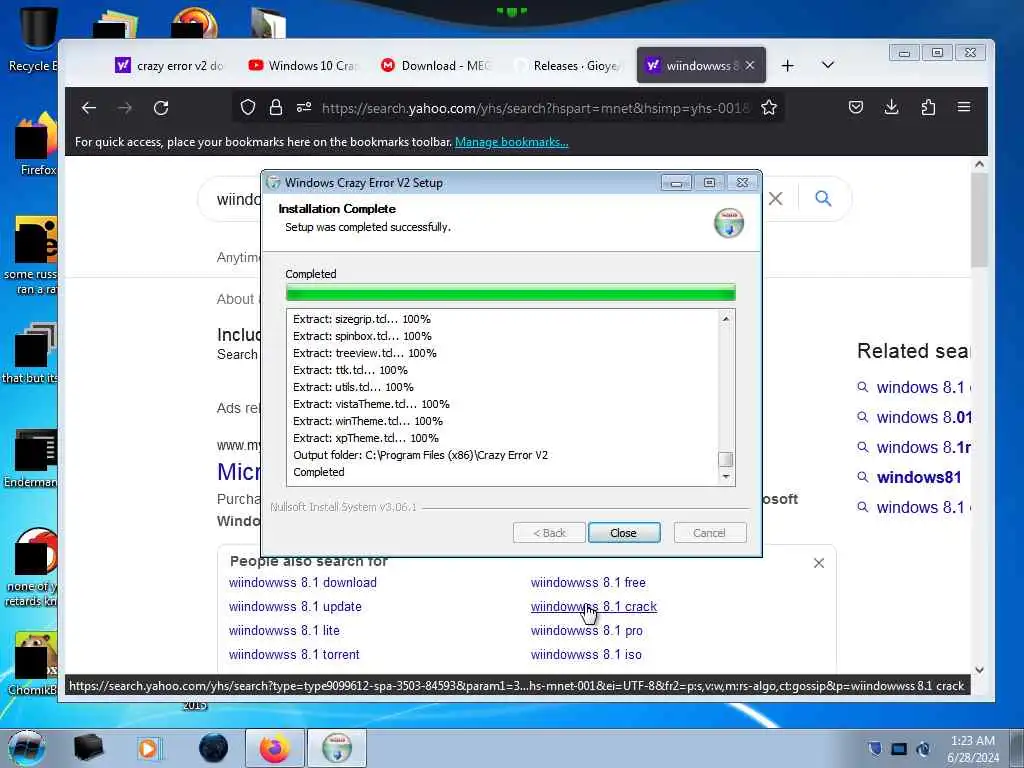Click Close in Crazy Error V2 Setup
Screen dimensions: 1024x768
click(624, 533)
